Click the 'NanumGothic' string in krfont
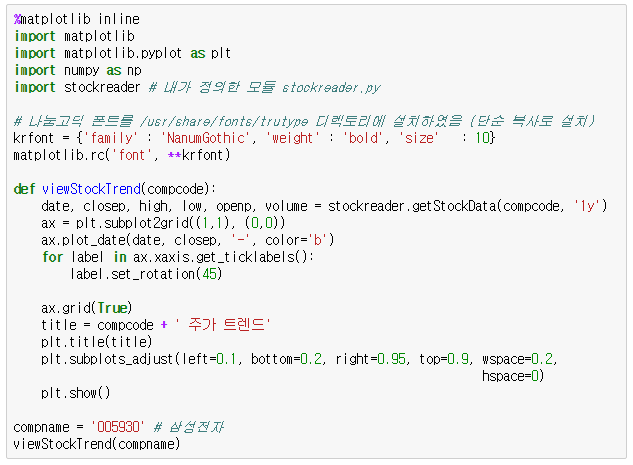Viewport: 633px width, 465px height. pos(207,138)
